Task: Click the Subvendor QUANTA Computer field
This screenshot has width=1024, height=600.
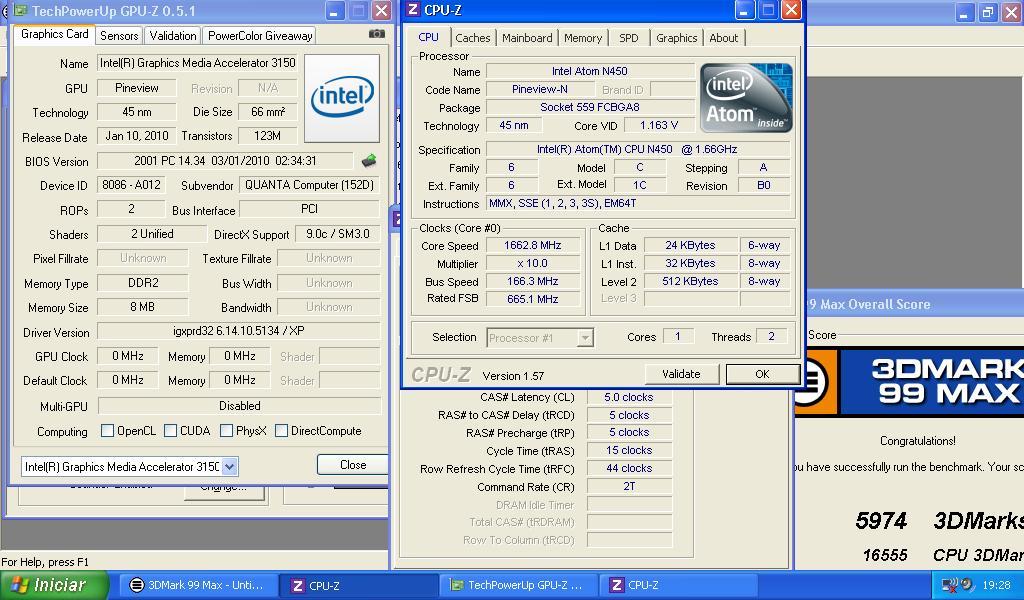Action: [x=310, y=185]
